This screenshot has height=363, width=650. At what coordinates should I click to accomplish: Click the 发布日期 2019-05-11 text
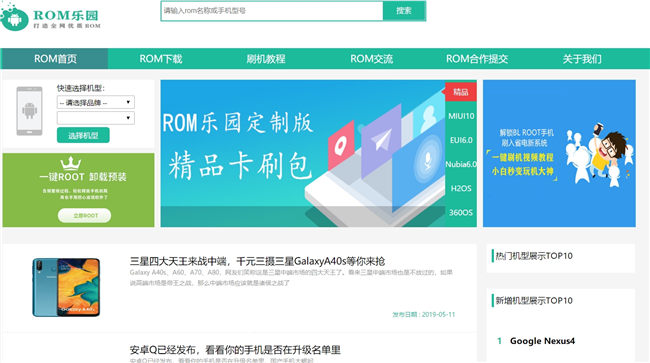tap(424, 315)
